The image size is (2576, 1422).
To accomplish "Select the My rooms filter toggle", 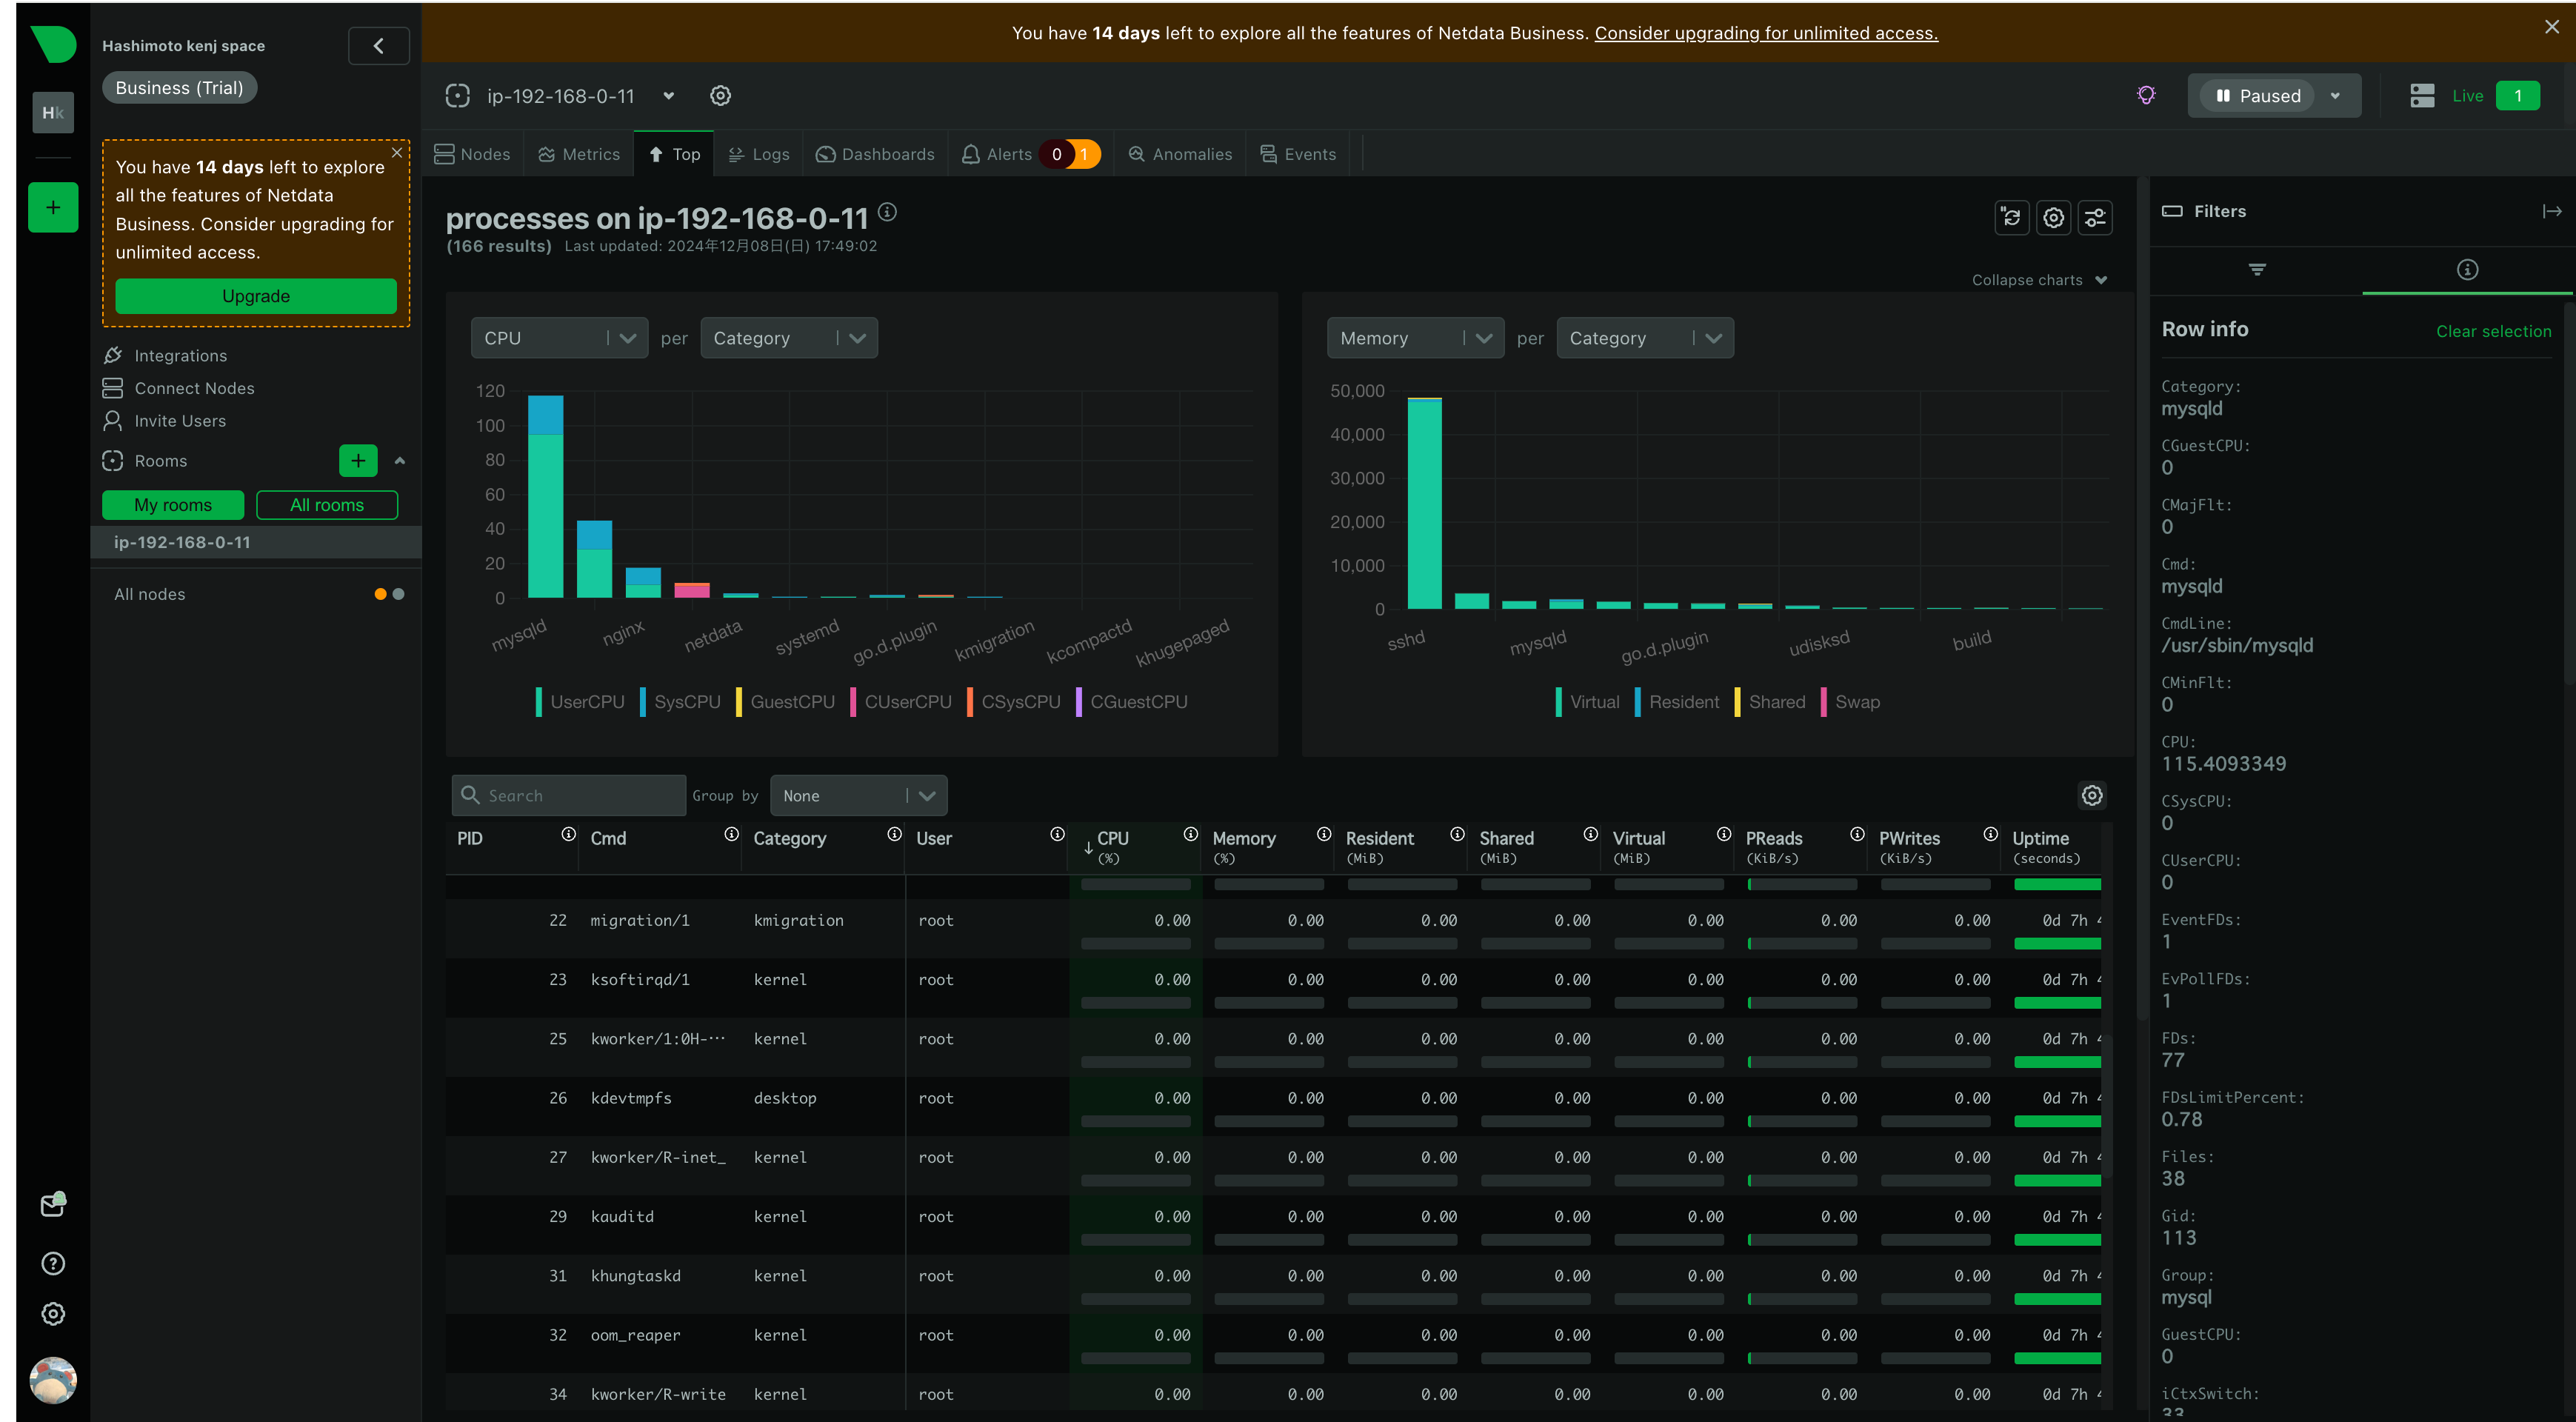I will click(173, 505).
